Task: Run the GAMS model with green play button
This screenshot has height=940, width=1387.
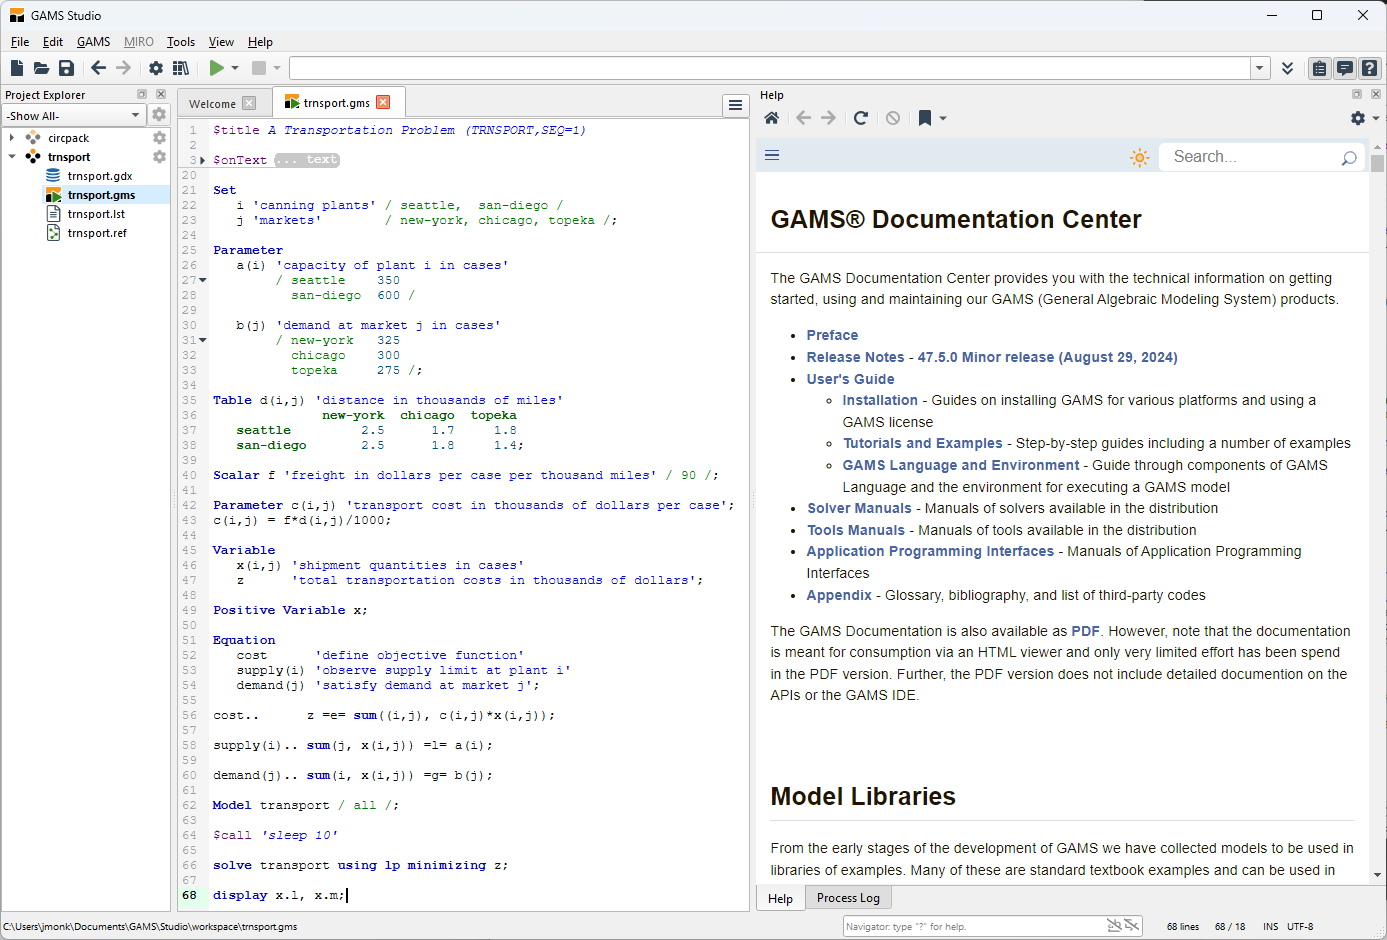Action: click(216, 68)
